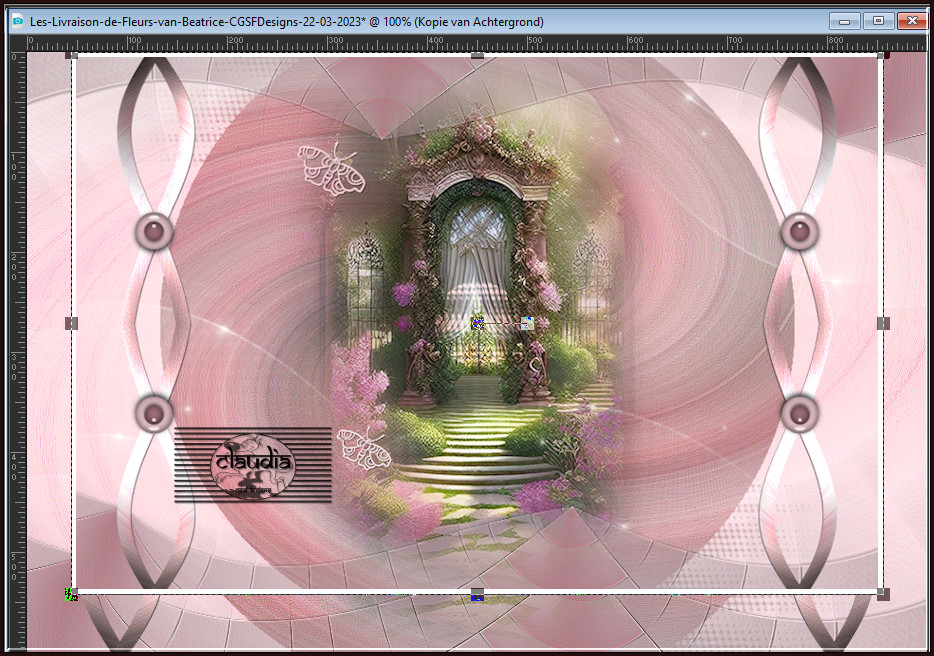Click the bottom-right selection corner handle
This screenshot has width=934, height=656.
[x=883, y=594]
